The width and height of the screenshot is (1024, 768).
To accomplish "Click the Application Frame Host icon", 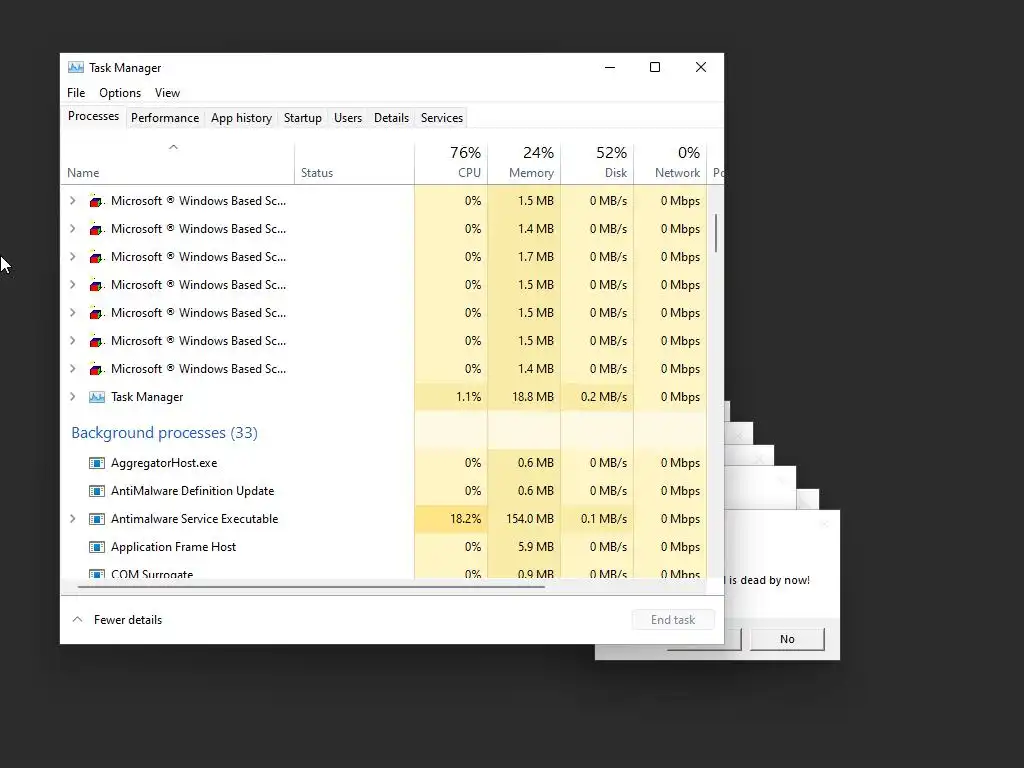I will click(x=97, y=547).
